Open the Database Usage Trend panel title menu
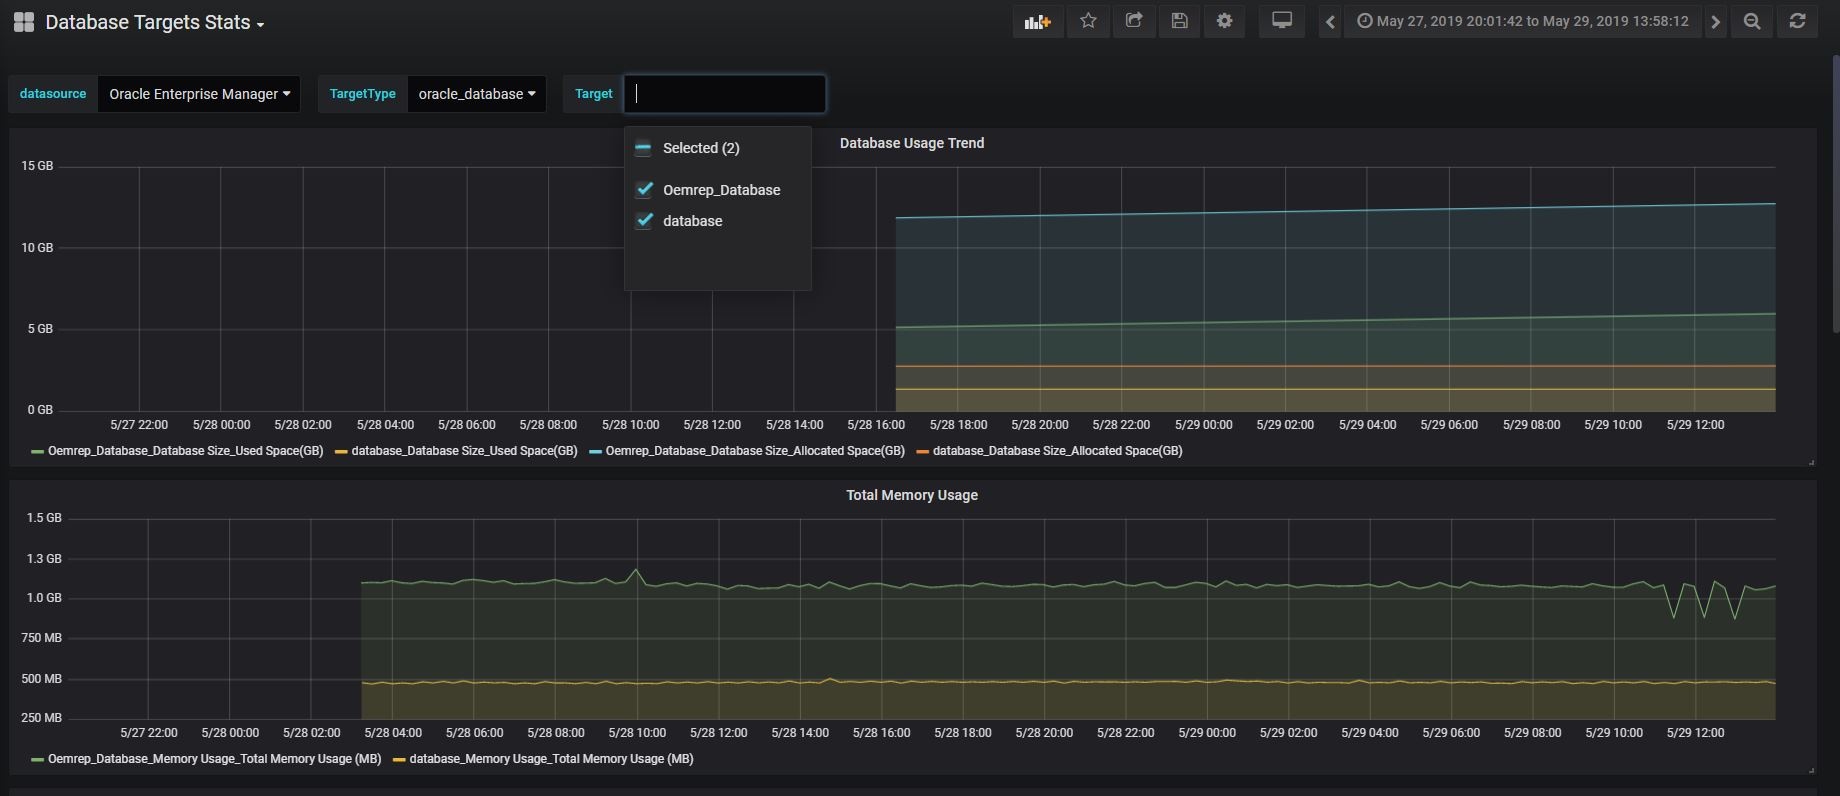The height and width of the screenshot is (796, 1840). (912, 143)
